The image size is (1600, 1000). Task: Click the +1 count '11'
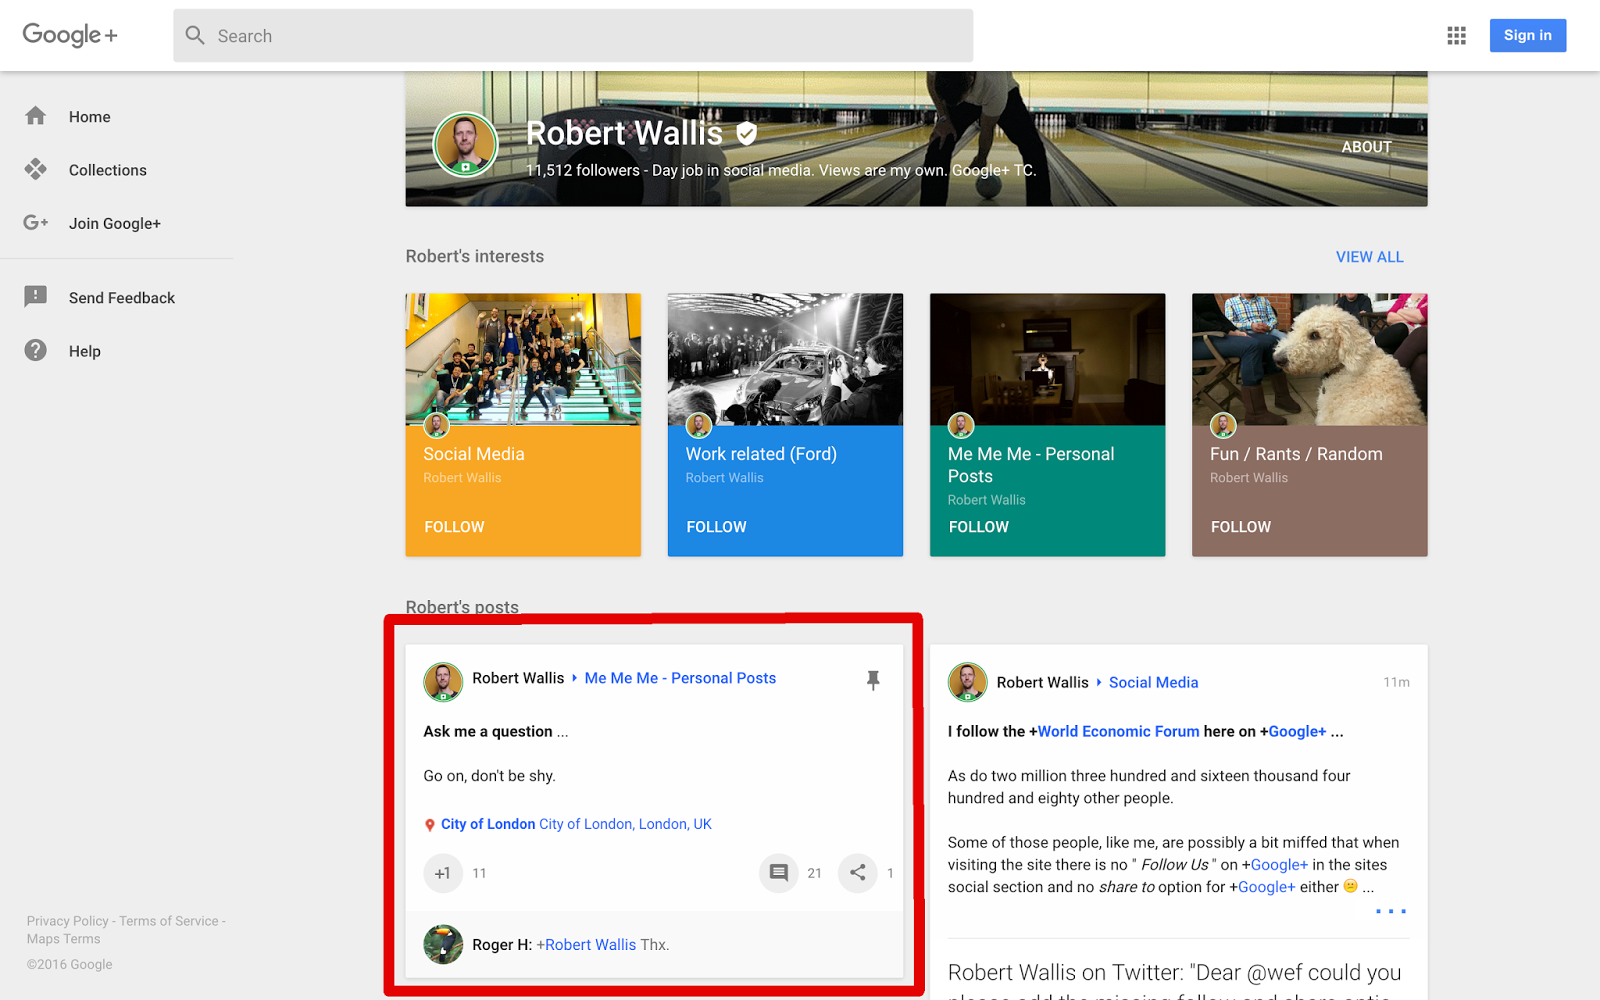tap(479, 873)
